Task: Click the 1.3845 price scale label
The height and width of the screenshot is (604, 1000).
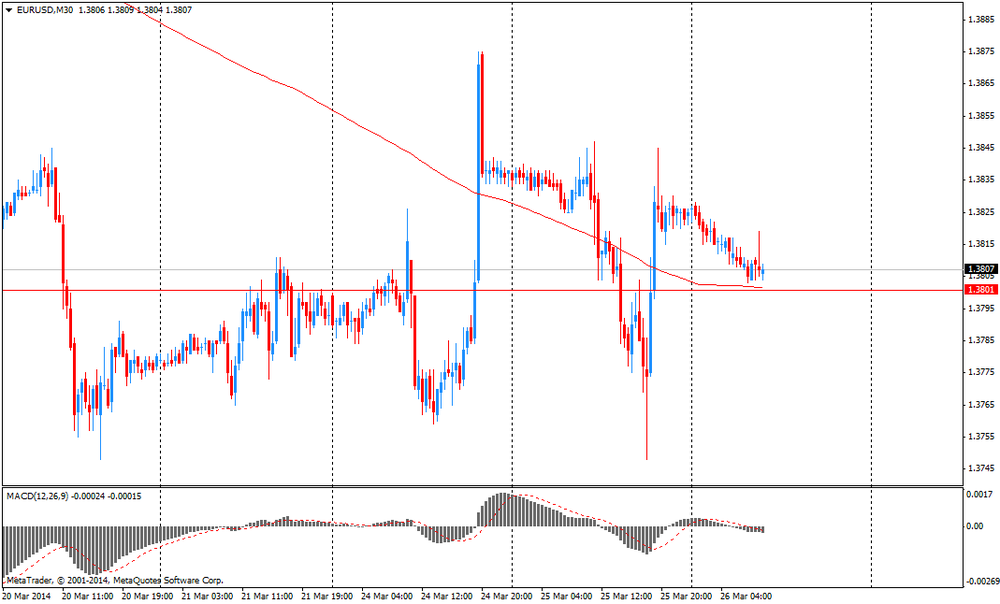Action: point(980,148)
